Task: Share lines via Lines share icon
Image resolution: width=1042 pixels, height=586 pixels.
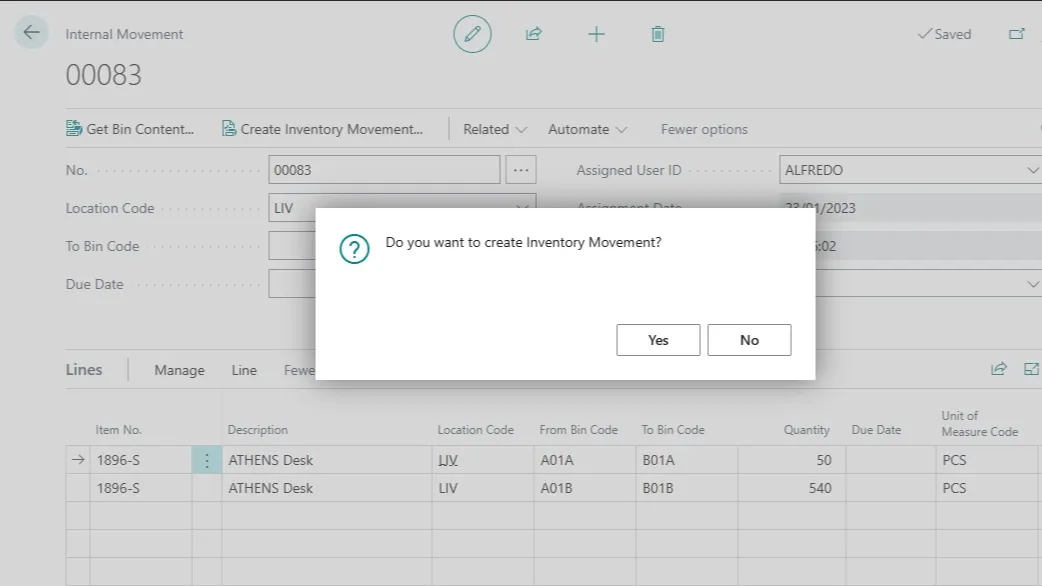Action: point(999,369)
